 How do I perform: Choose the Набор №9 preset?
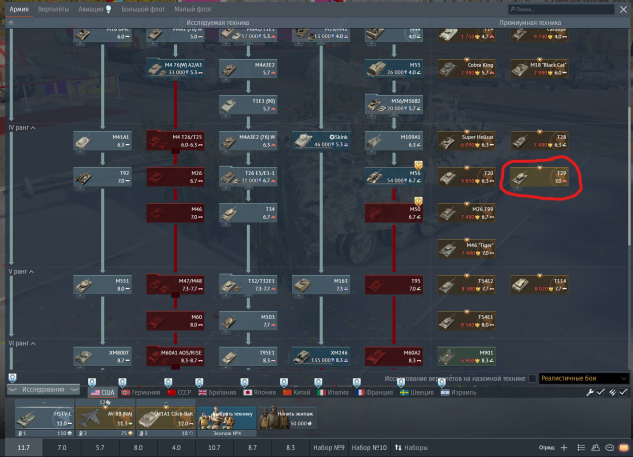point(329,448)
